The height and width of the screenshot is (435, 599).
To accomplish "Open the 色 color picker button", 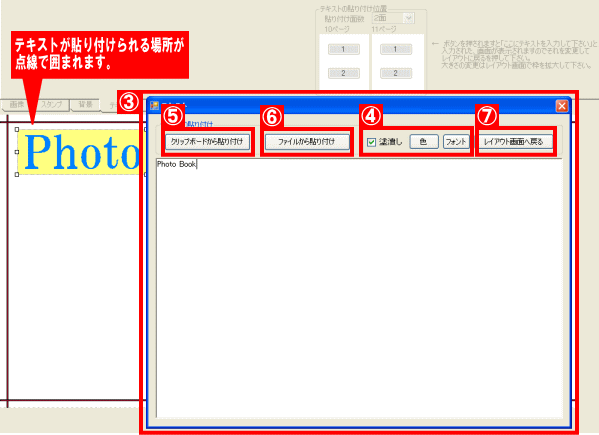I will [424, 142].
